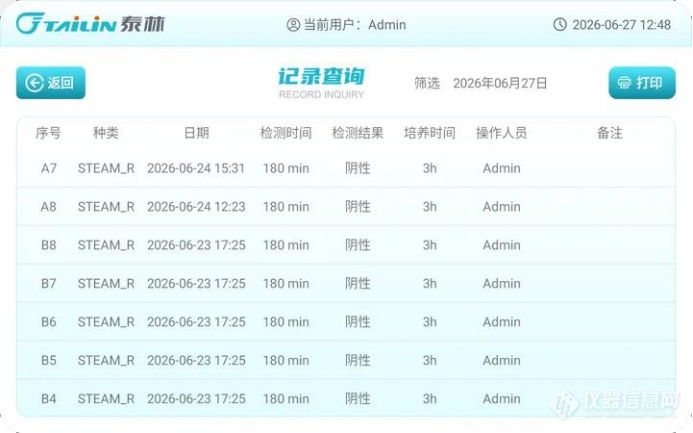693x433 pixels.
Task: Select record B8
Action: coord(346,245)
